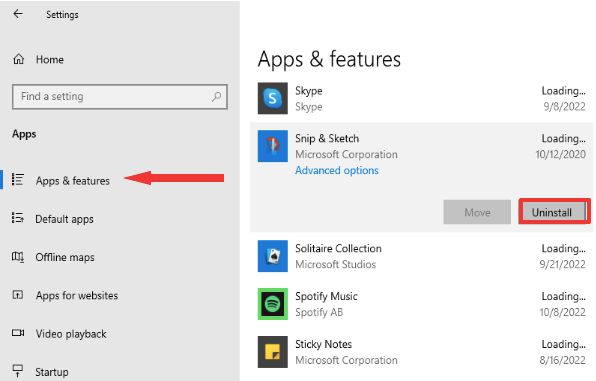596x381 pixels.
Task: Click the greyed-out Move button
Action: 477,212
